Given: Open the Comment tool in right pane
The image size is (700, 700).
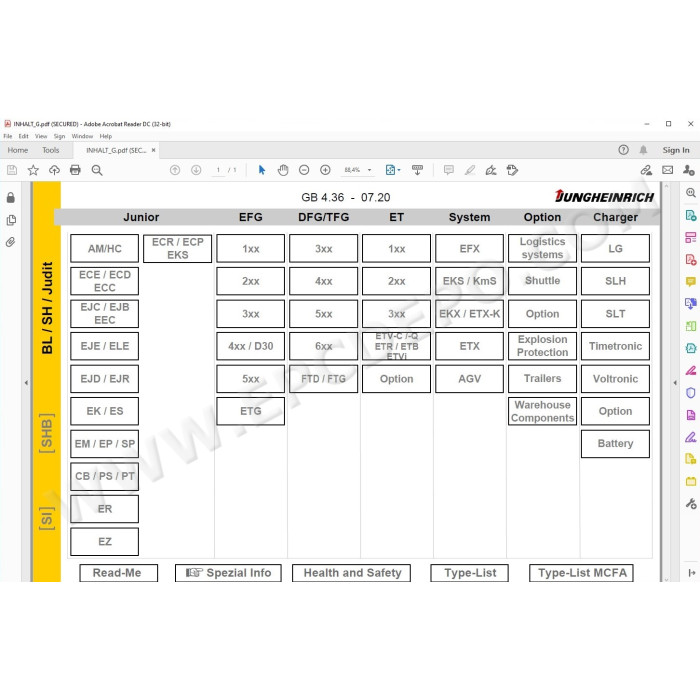Looking at the screenshot, I should click(691, 282).
